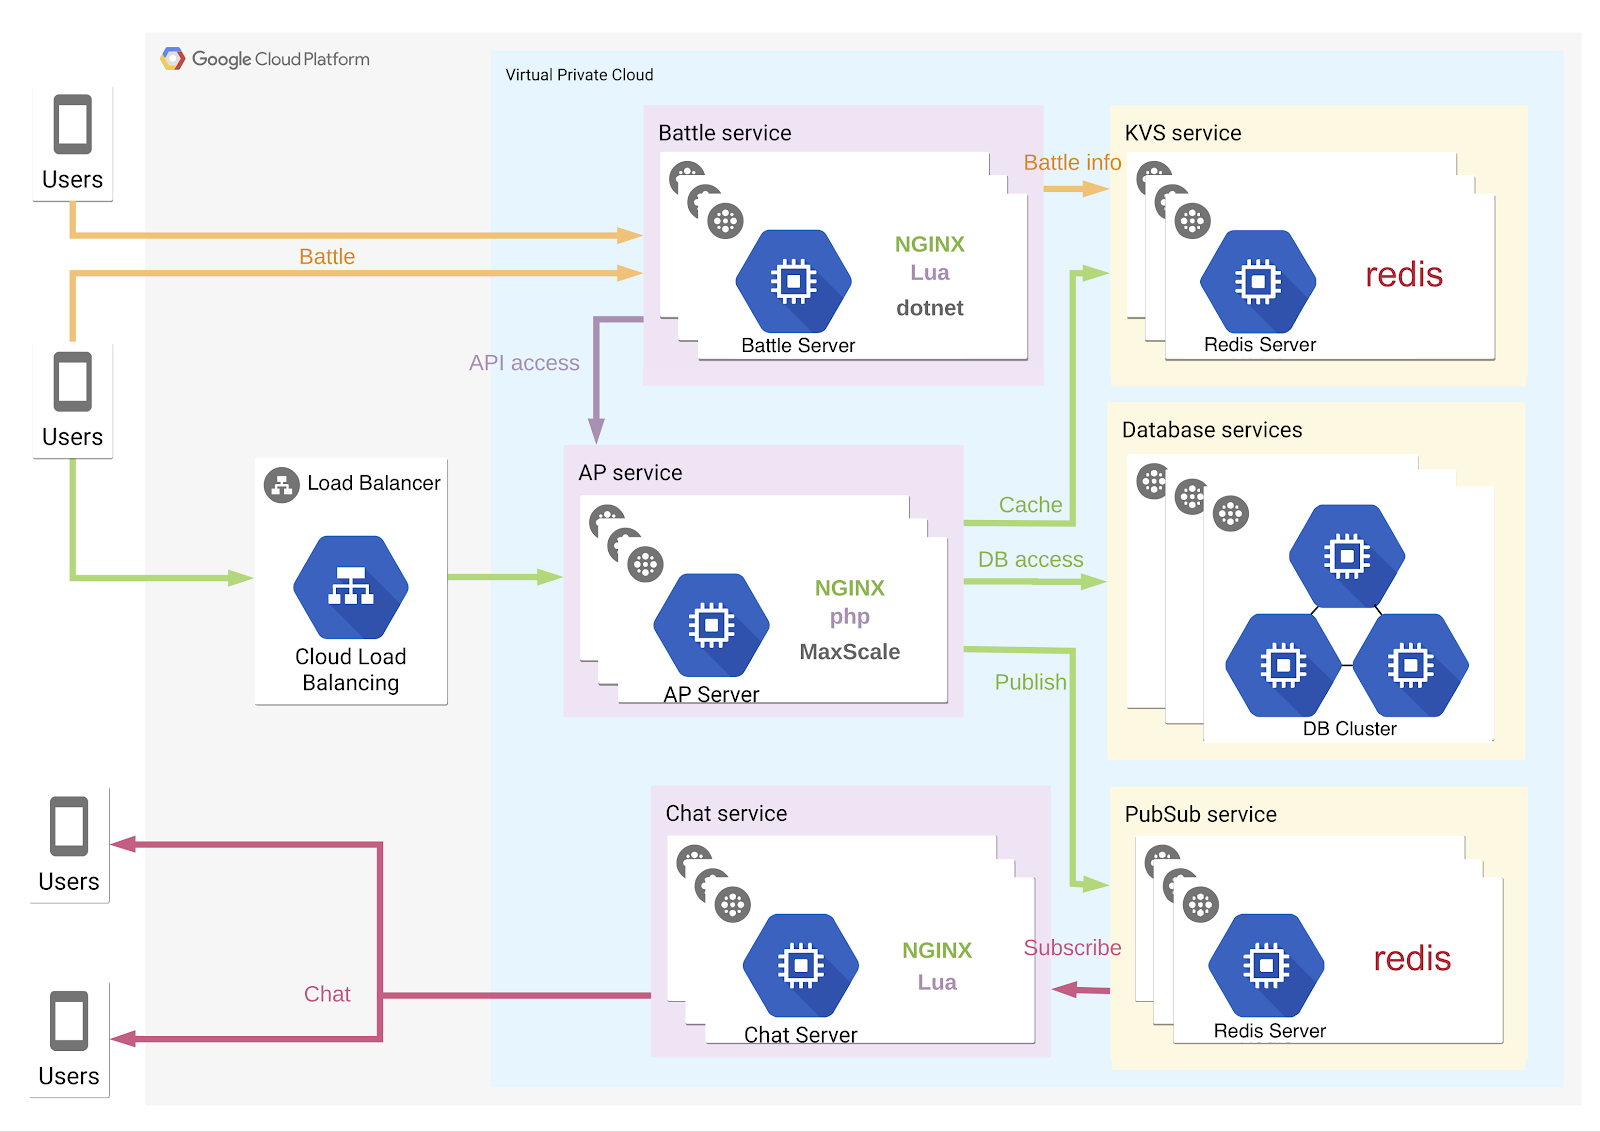
Task: Click the pink Subscribe label
Action: click(x=1072, y=948)
